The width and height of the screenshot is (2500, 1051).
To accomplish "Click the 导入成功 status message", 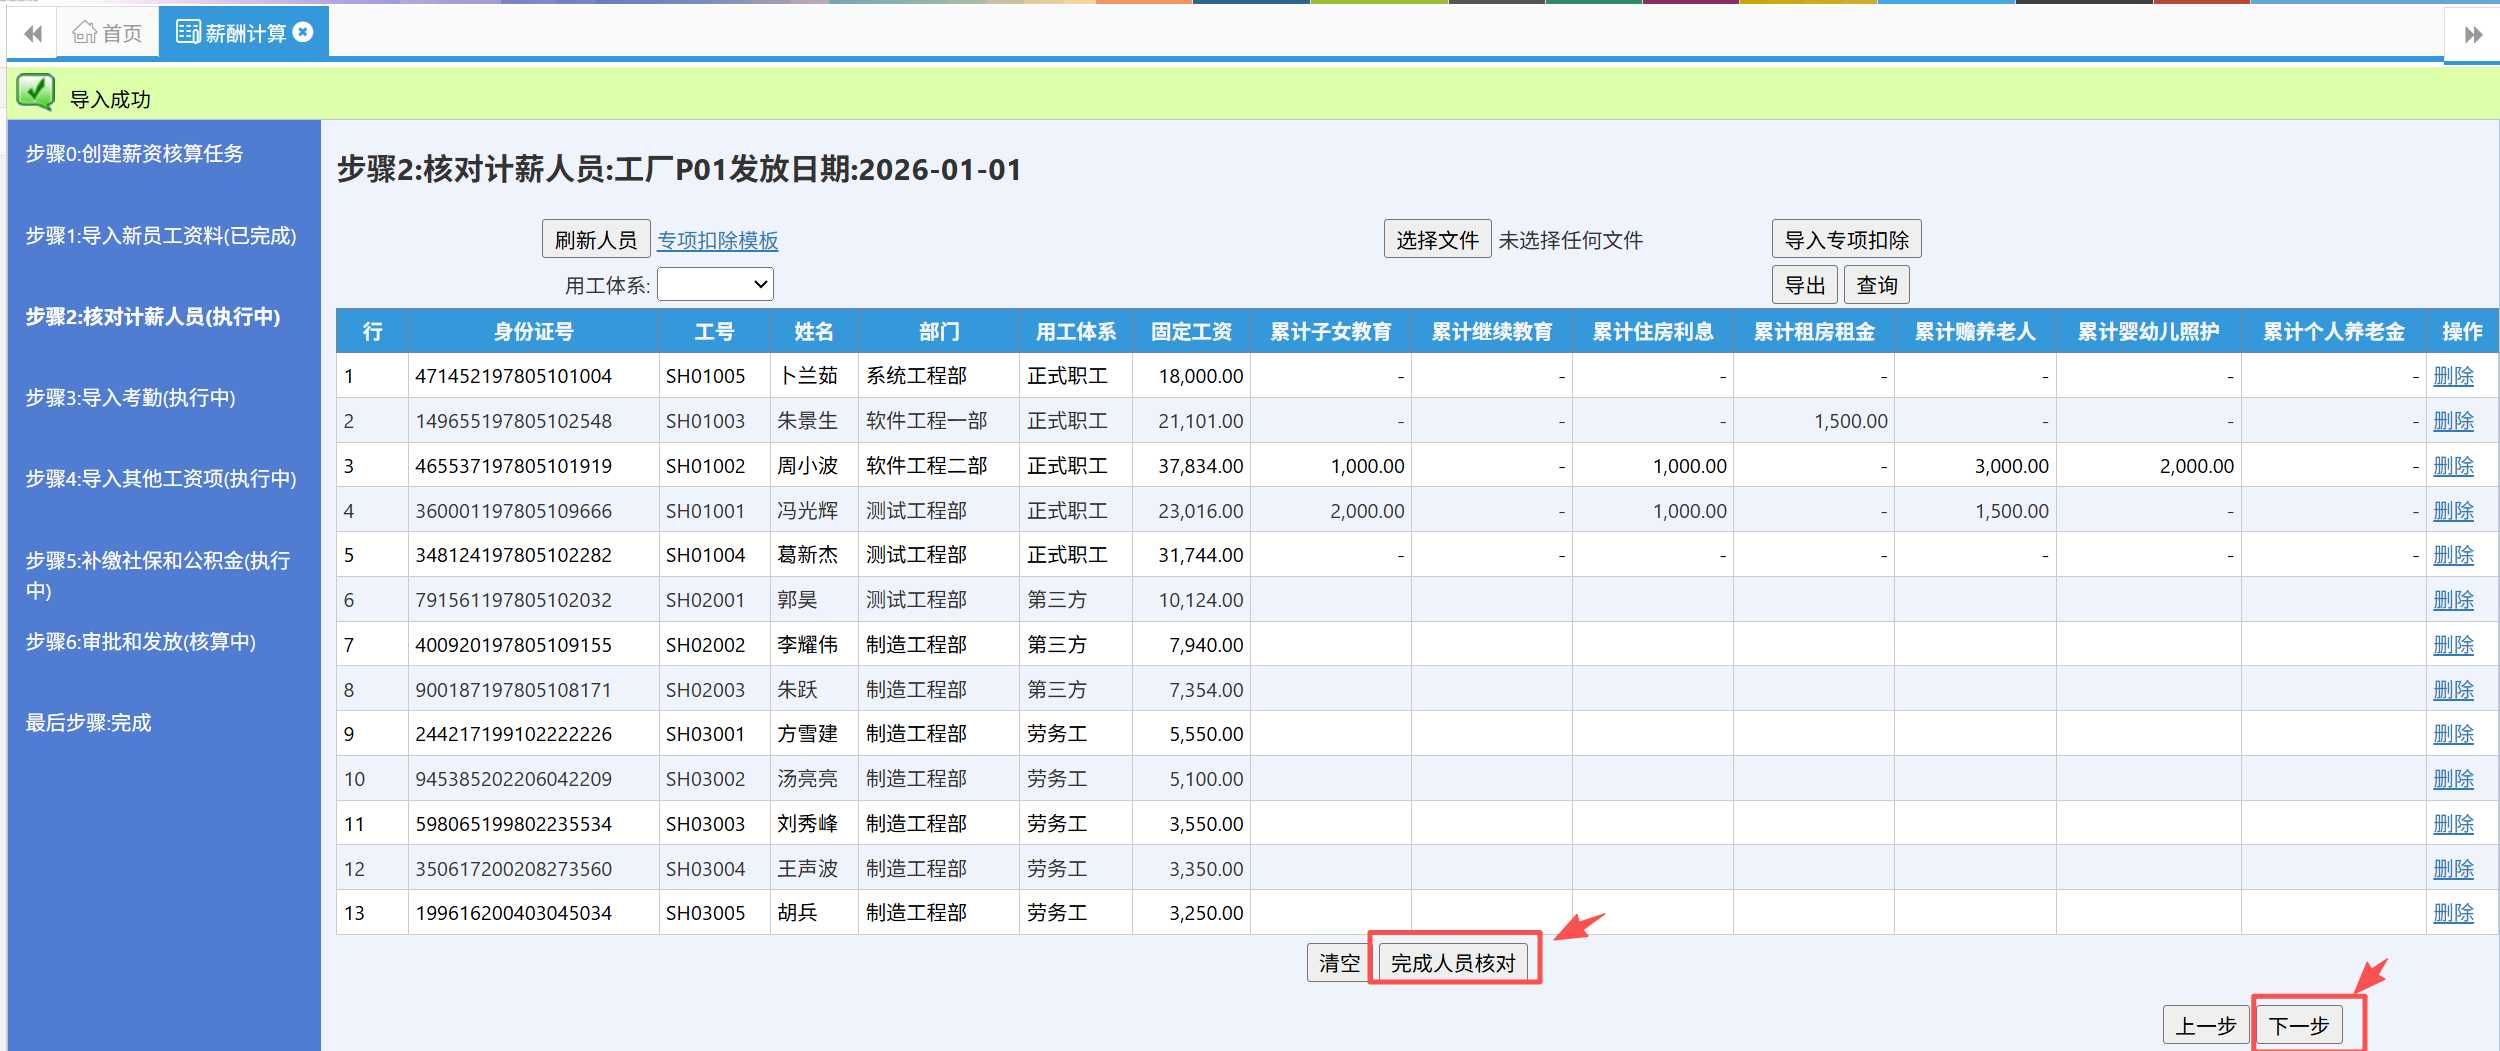I will (x=110, y=99).
